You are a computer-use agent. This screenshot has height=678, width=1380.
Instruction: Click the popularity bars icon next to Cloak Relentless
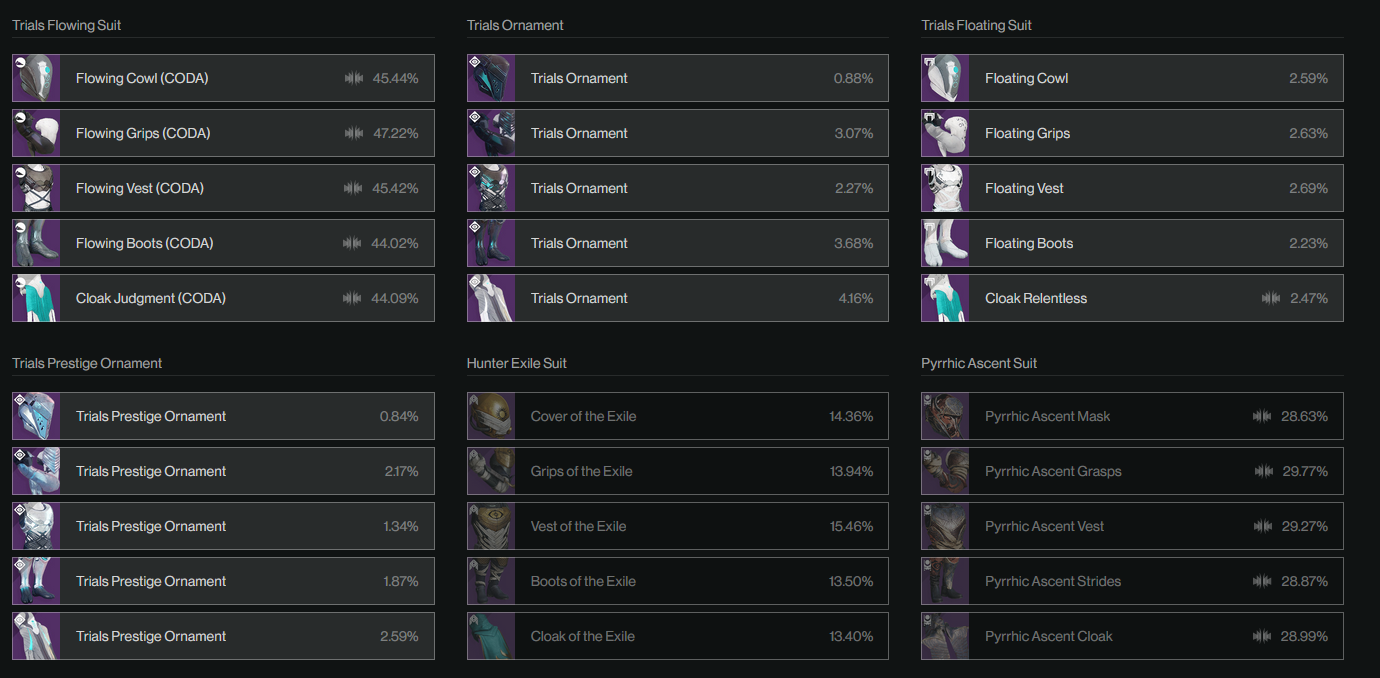(1271, 298)
